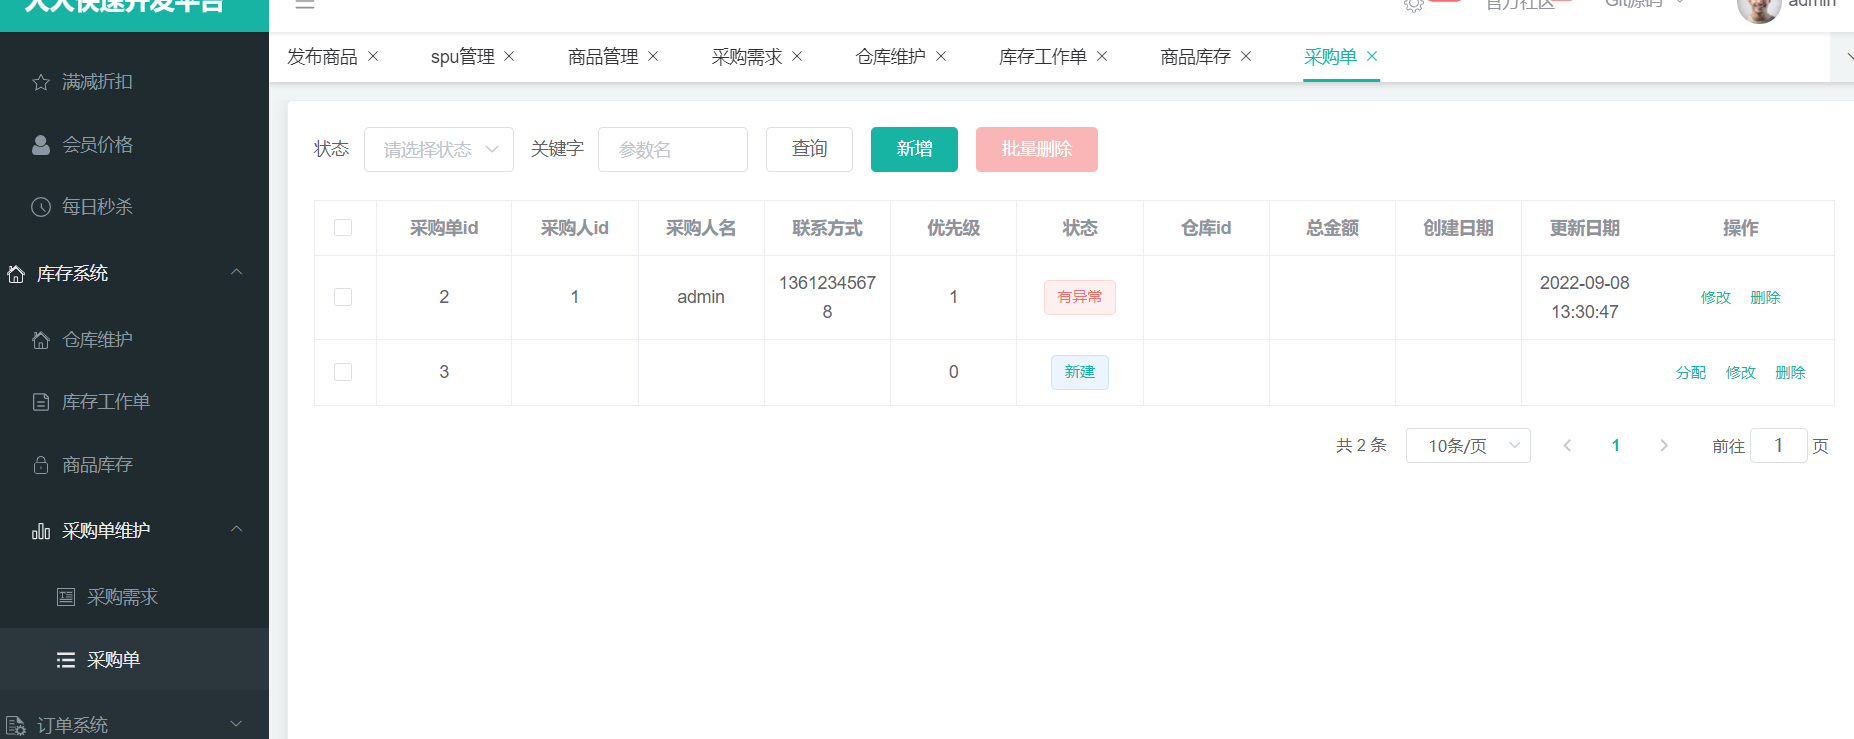The width and height of the screenshot is (1854, 739).
Task: Click the form icon beside 采购需求
Action: pos(66,597)
